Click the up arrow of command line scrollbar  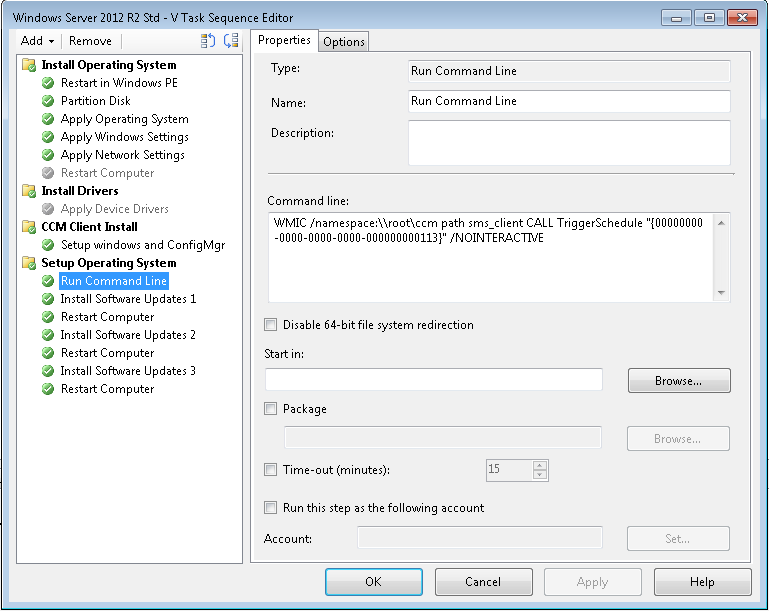(721, 223)
